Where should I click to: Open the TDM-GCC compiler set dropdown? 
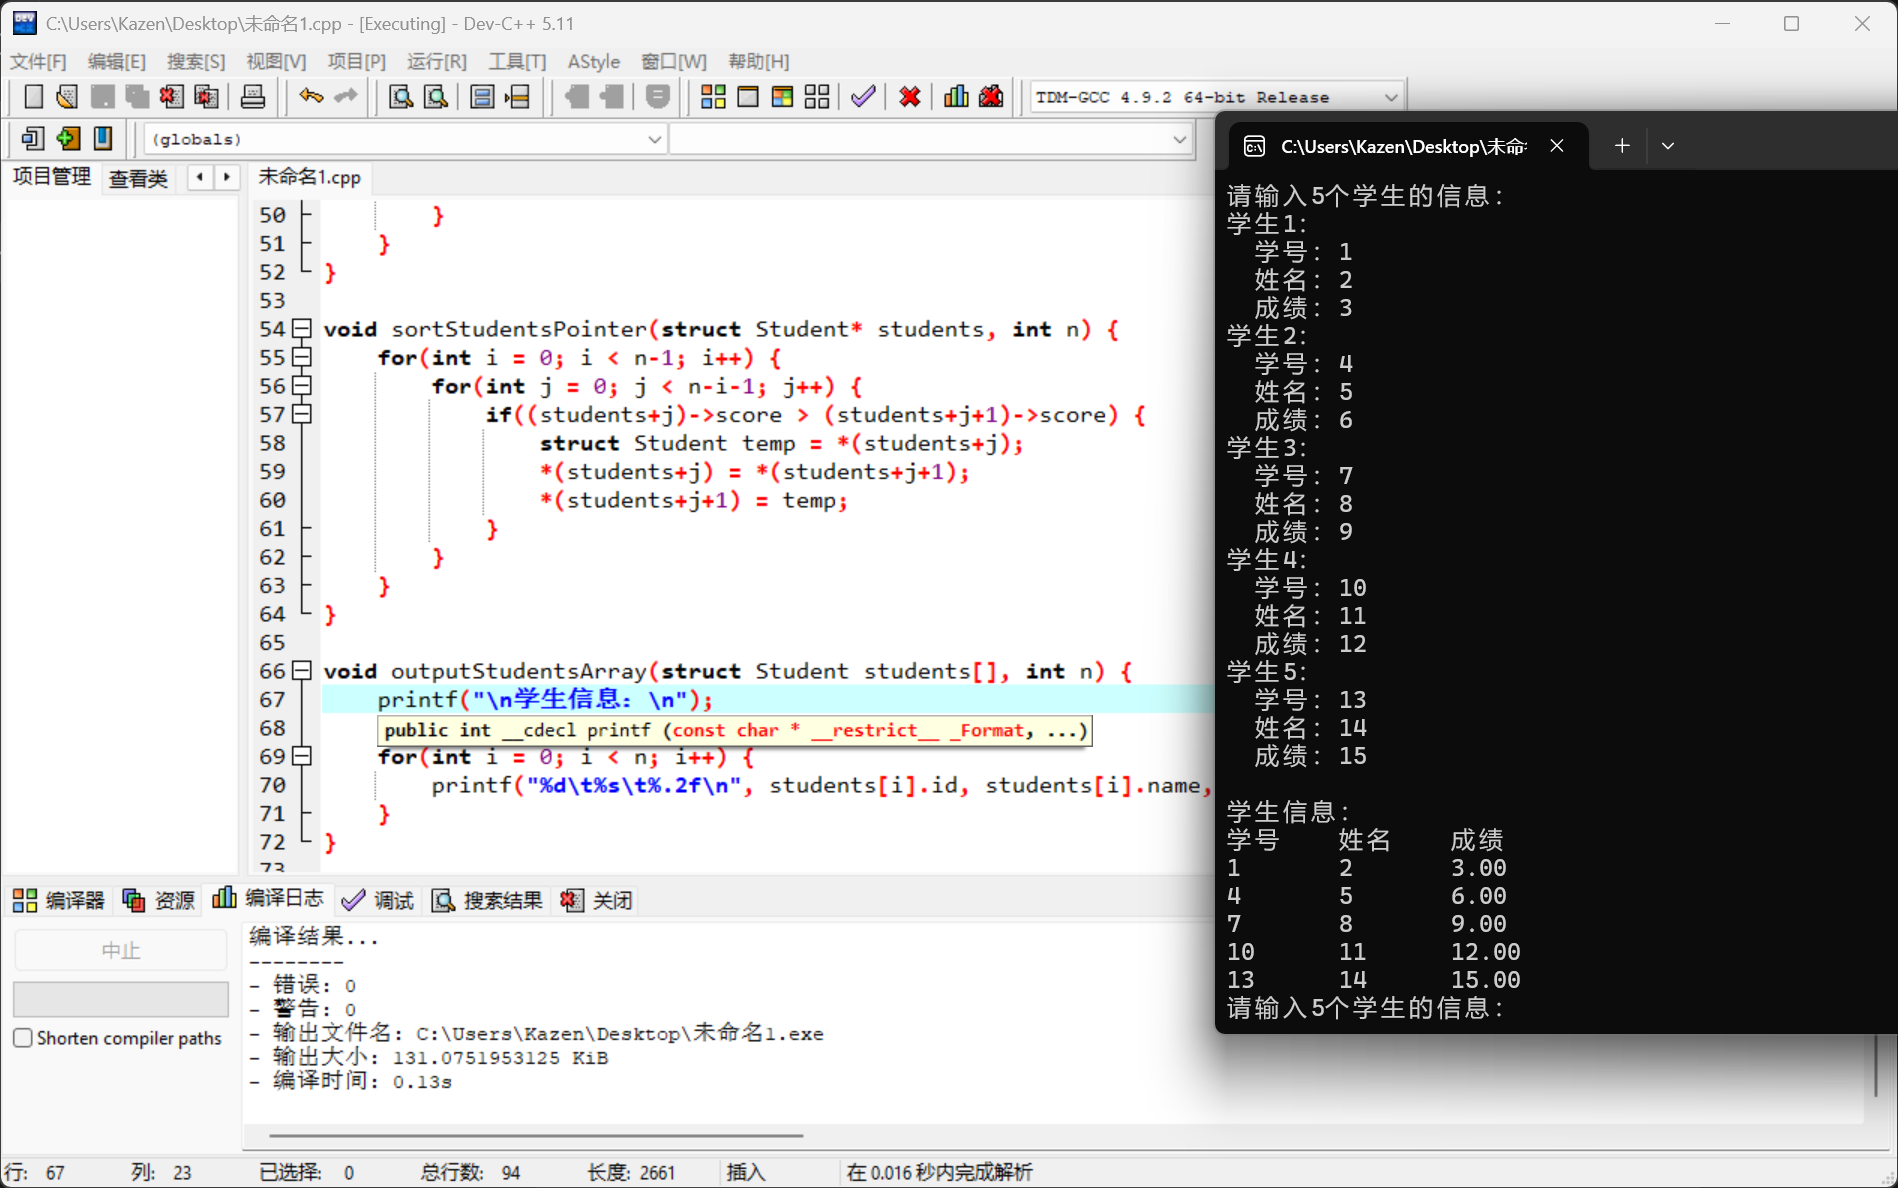pos(1391,97)
